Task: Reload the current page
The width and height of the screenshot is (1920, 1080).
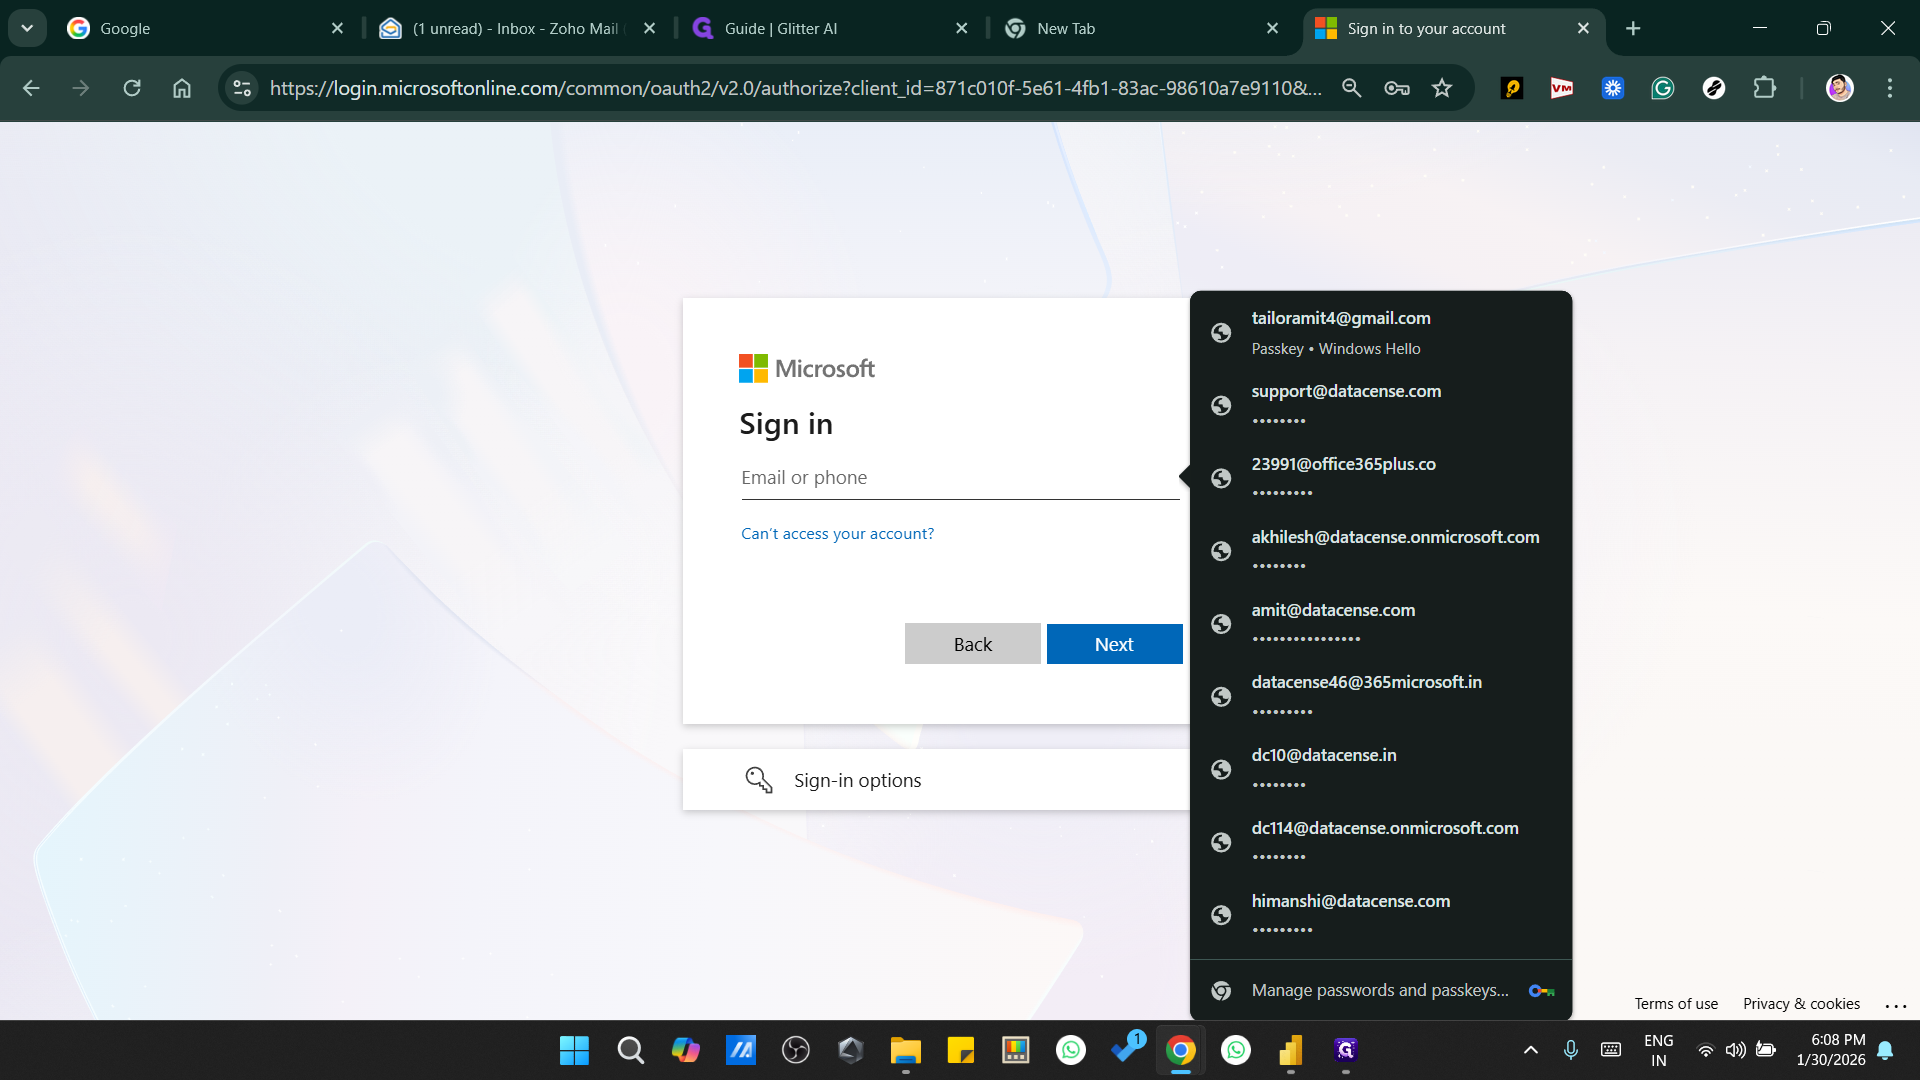Action: (132, 88)
